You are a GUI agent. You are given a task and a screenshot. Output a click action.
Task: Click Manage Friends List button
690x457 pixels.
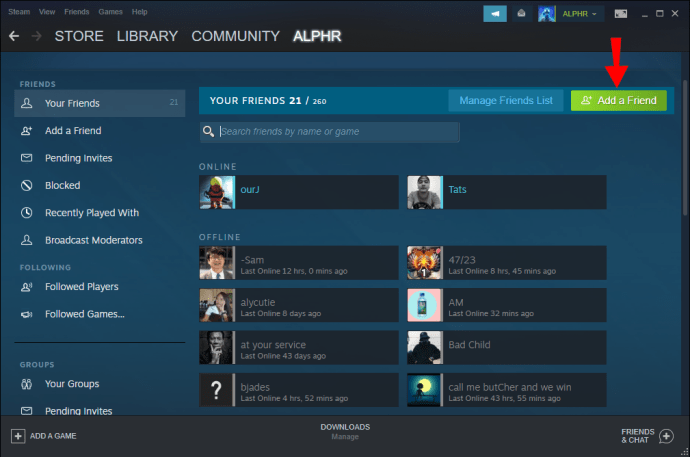506,101
